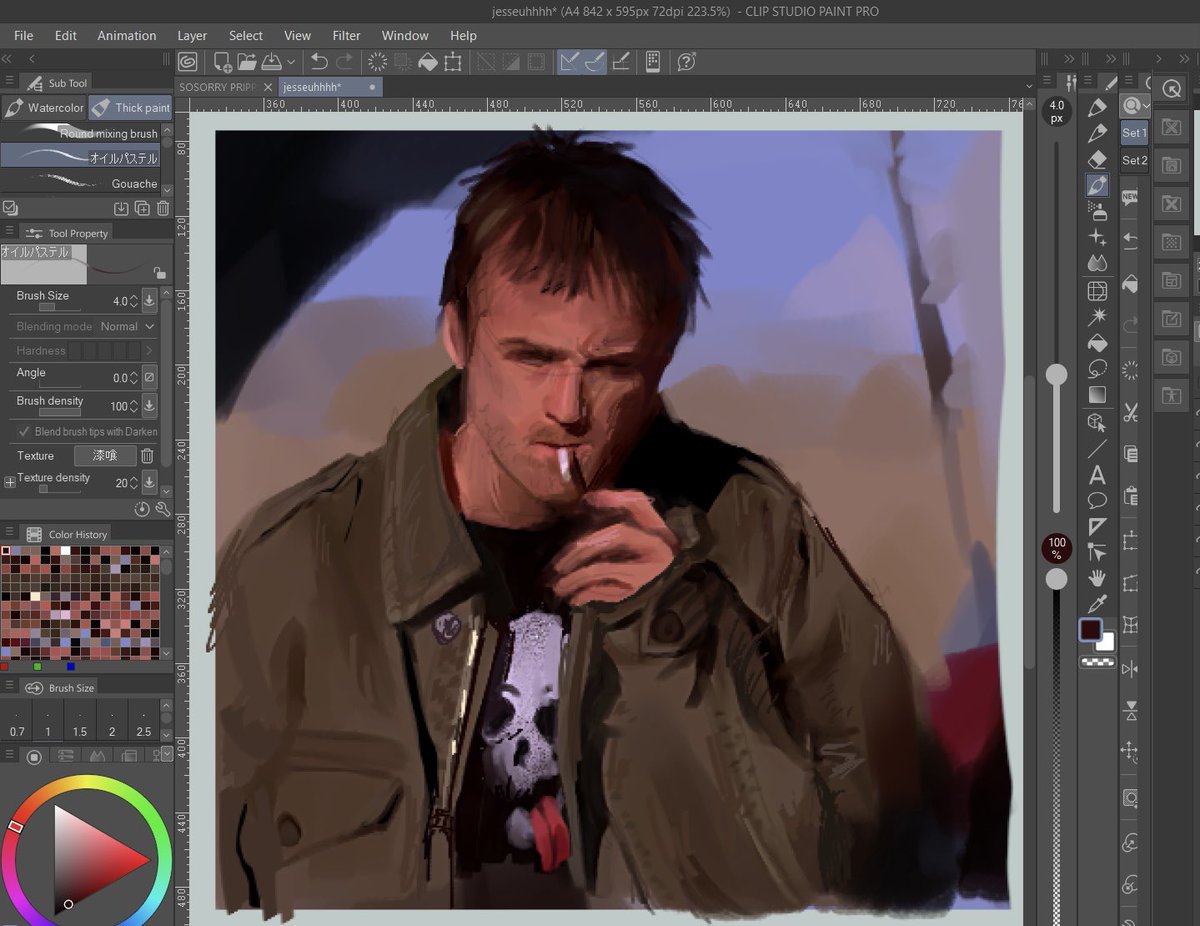The image size is (1200, 926).
Task: Open the smartphone connect icon
Action: click(x=652, y=62)
